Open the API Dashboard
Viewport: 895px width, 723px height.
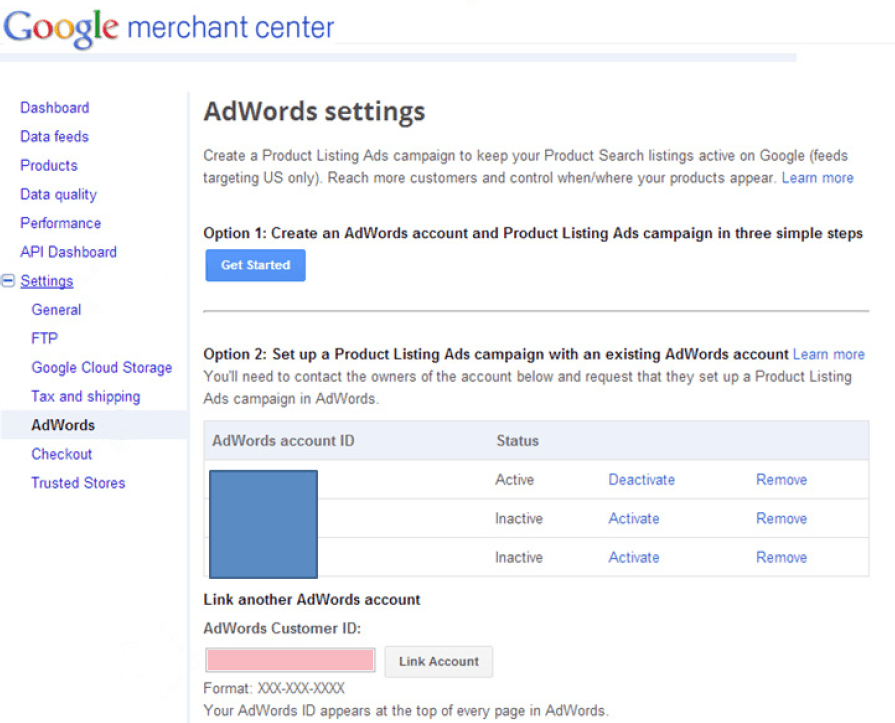(68, 252)
